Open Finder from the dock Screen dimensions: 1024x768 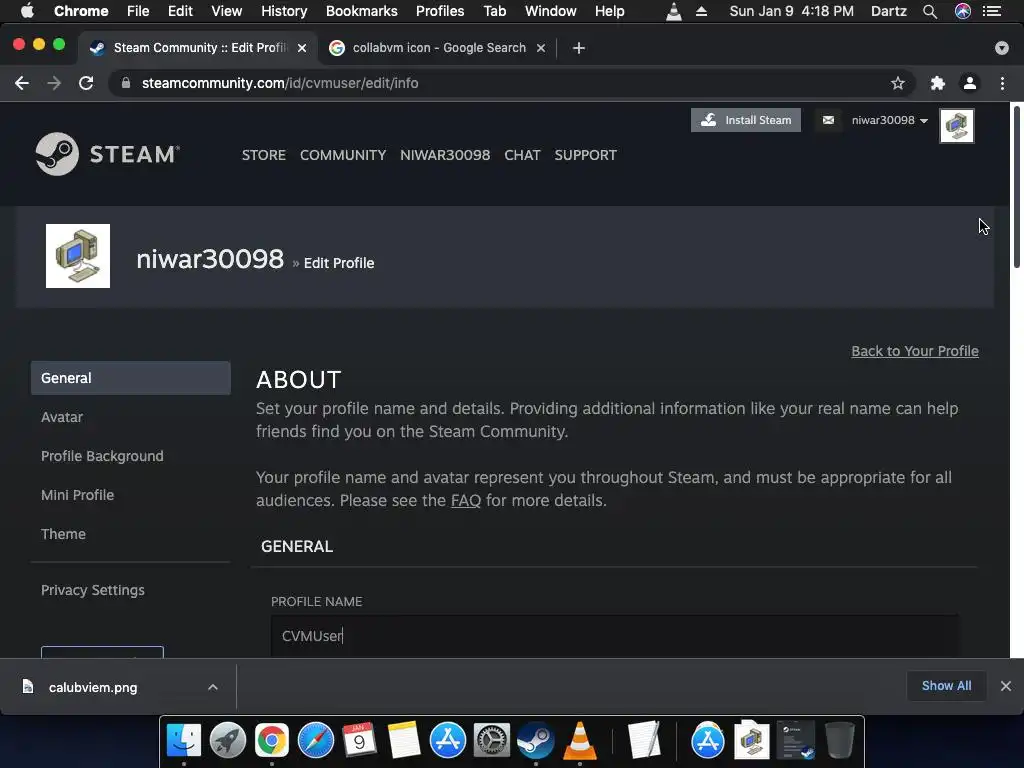pos(184,741)
